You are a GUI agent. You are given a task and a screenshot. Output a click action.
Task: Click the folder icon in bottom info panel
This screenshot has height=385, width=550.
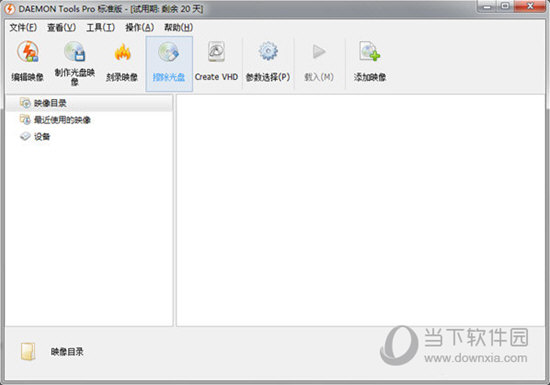[x=28, y=352]
